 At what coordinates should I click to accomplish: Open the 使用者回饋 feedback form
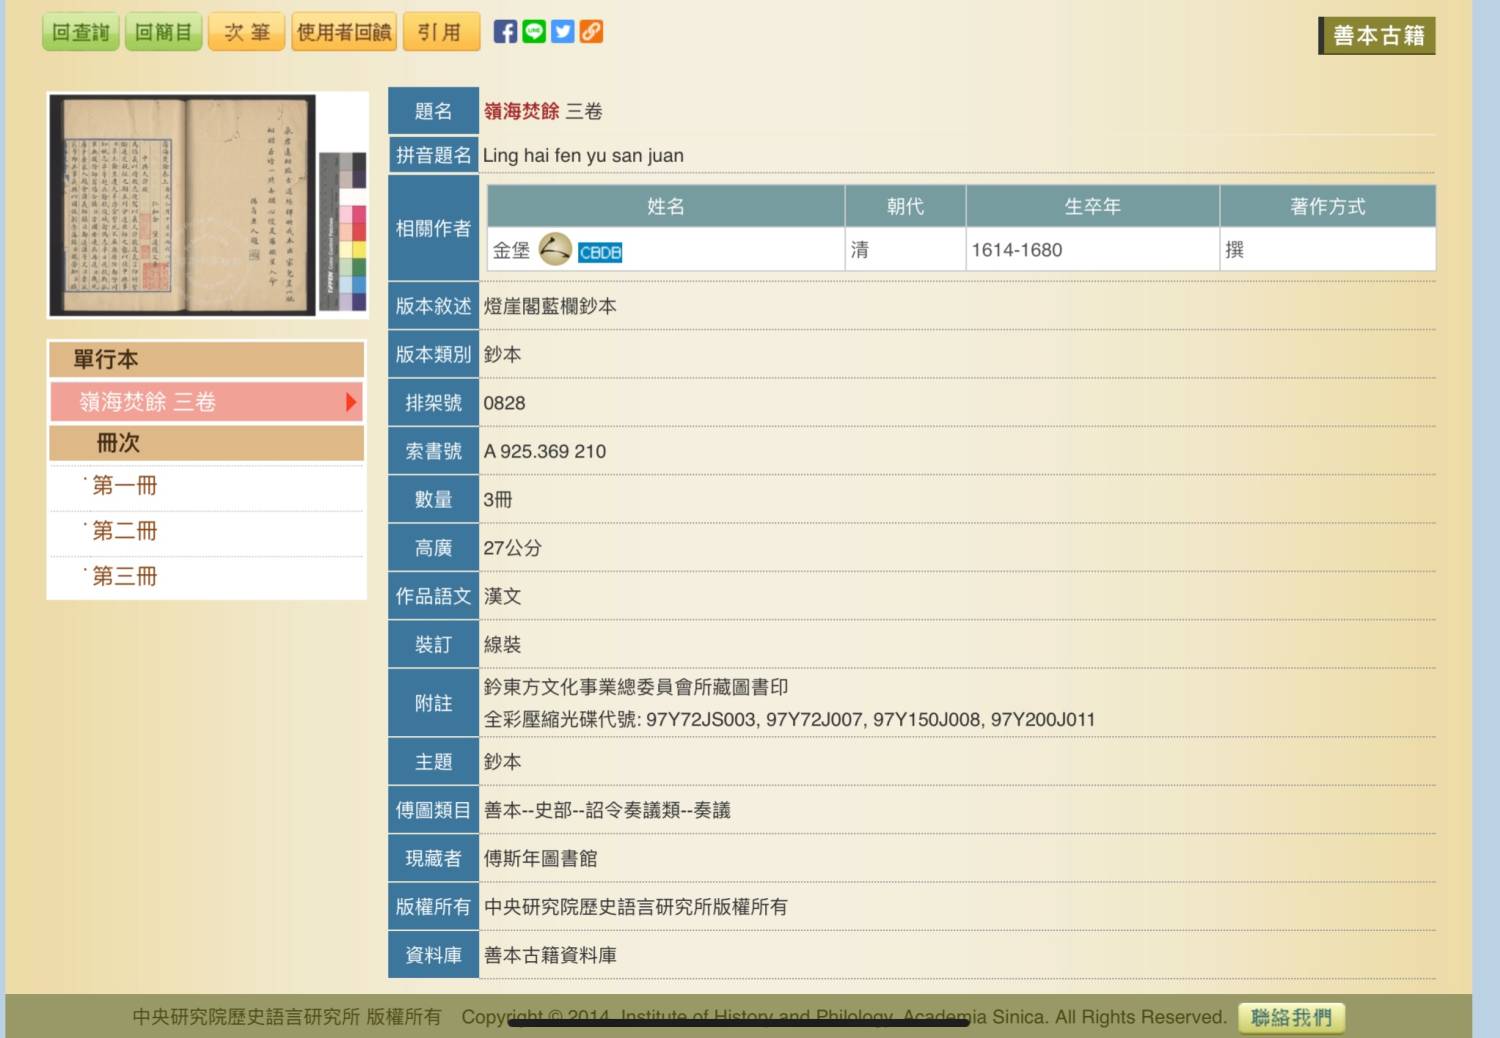click(x=344, y=32)
